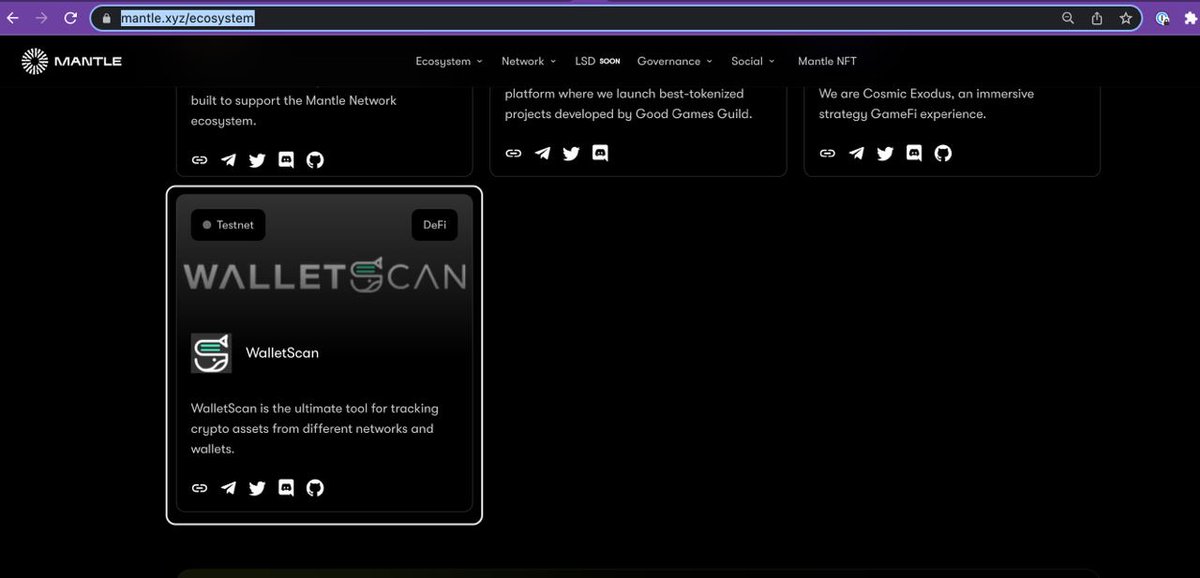This screenshot has height=578, width=1200.
Task: Open Twitter icon on Cosmic Exodus card
Action: (x=885, y=153)
